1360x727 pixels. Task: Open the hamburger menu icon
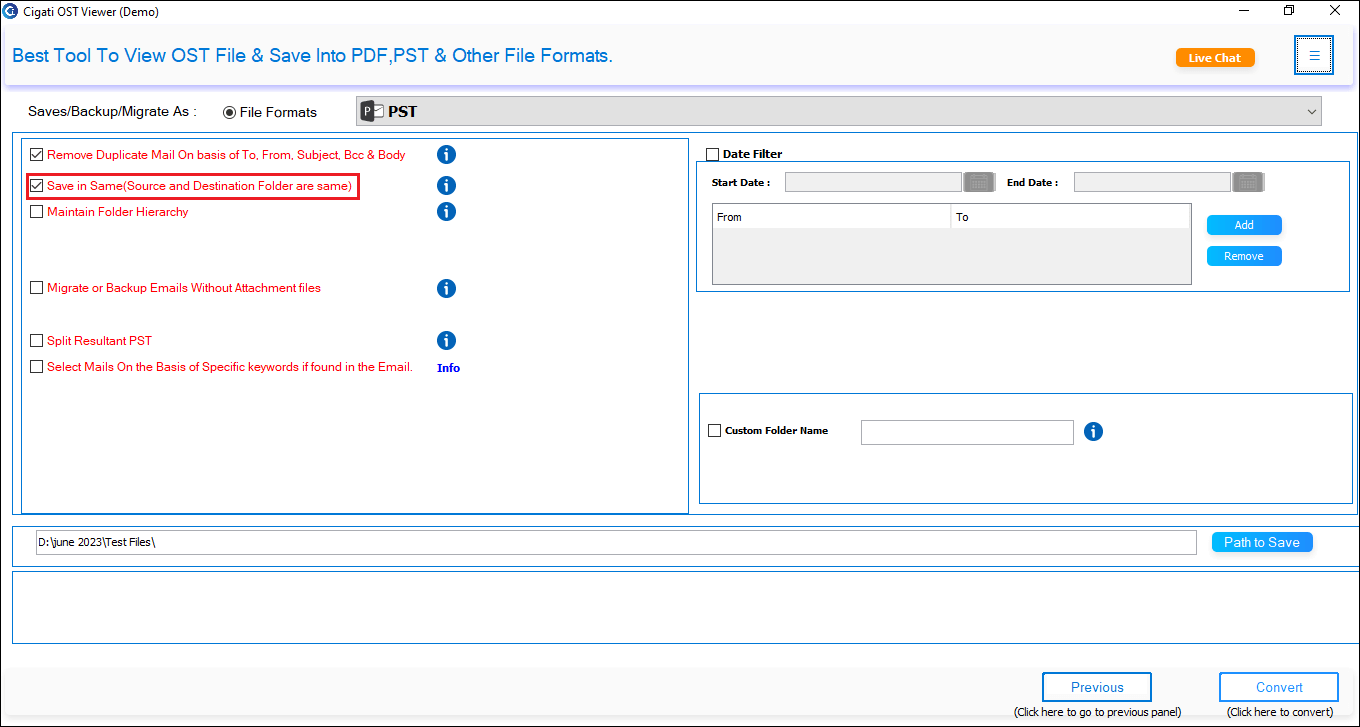[x=1314, y=56]
